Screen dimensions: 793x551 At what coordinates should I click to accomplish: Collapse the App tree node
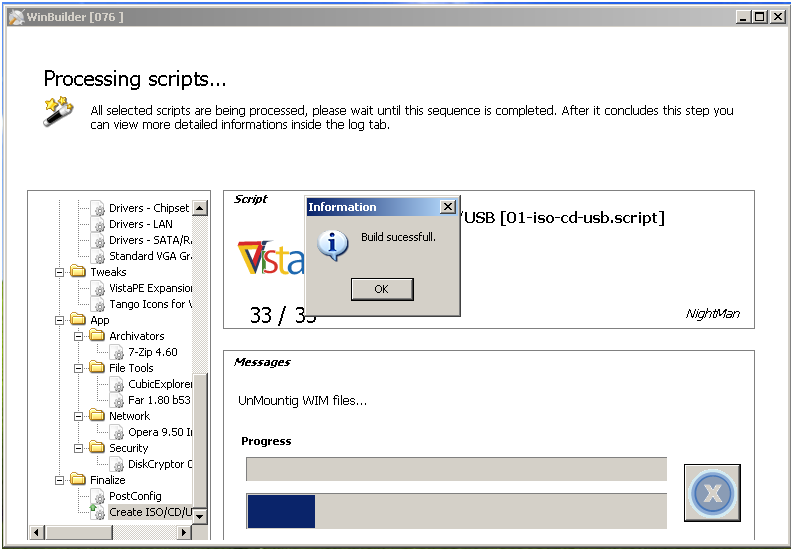[60, 320]
